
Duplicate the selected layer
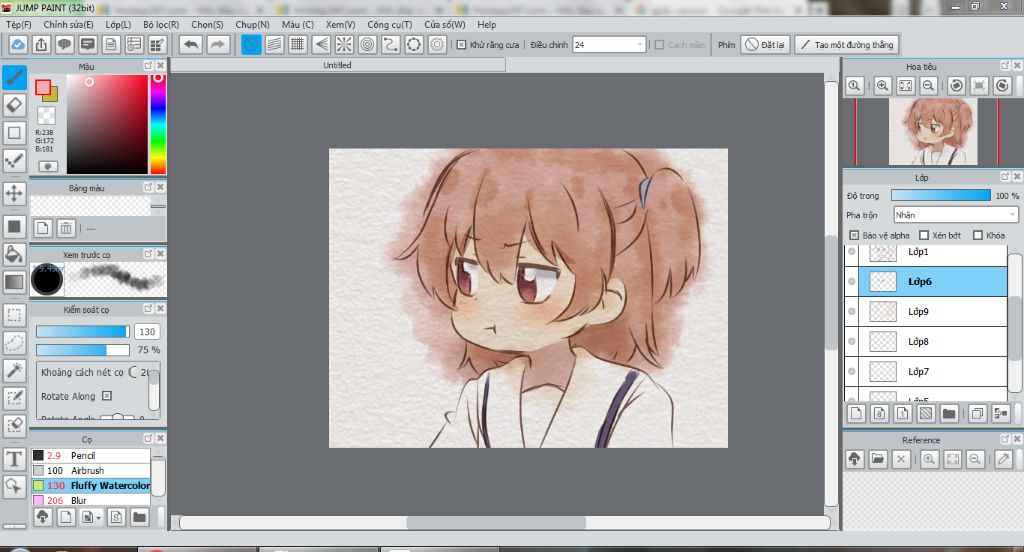coord(978,414)
